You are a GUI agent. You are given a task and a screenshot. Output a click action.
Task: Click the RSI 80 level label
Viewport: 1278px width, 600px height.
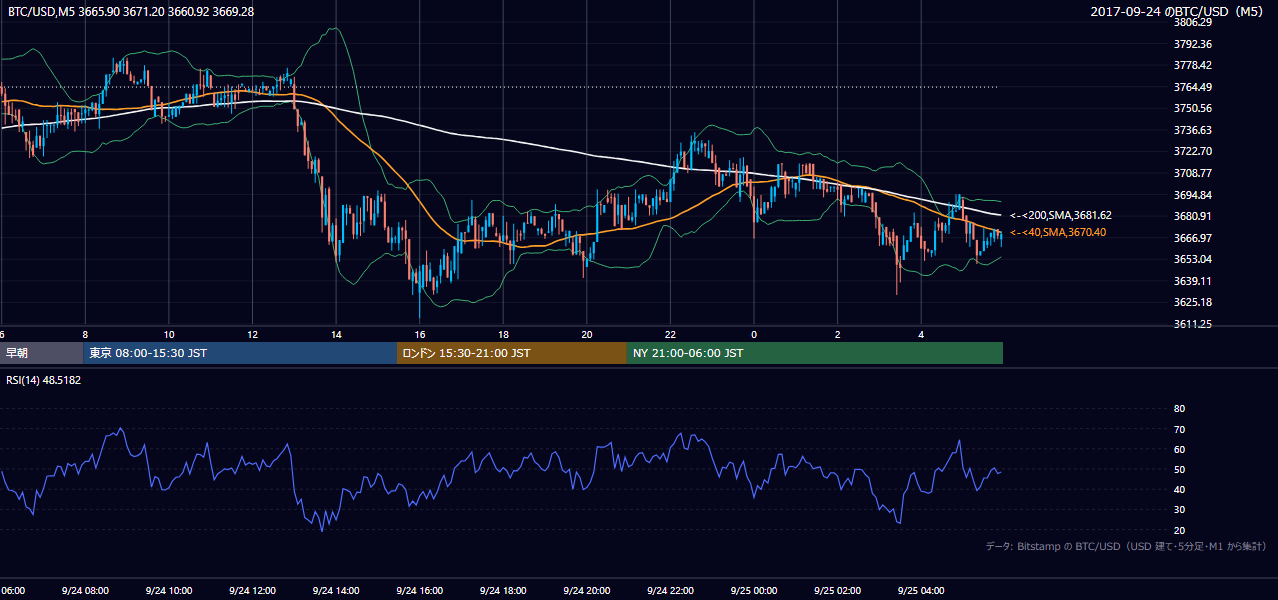1179,409
